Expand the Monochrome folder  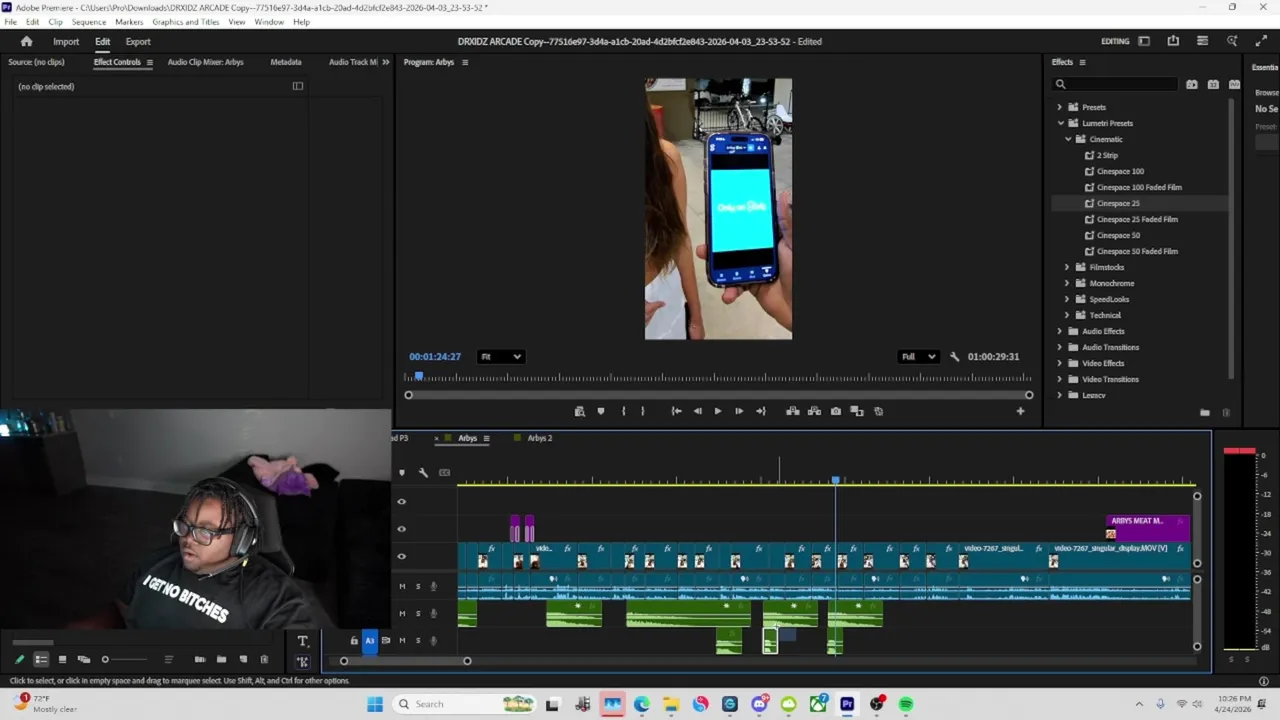1067,283
